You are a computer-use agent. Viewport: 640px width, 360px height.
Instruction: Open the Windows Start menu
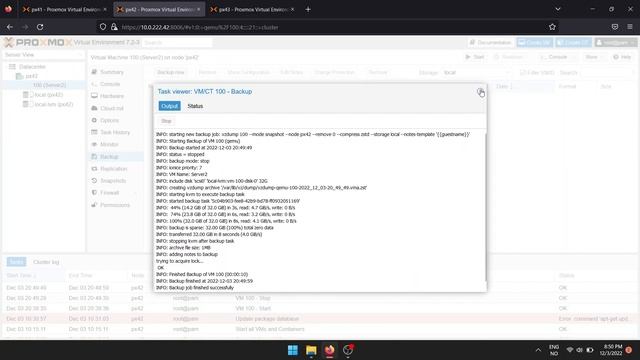(x=293, y=350)
